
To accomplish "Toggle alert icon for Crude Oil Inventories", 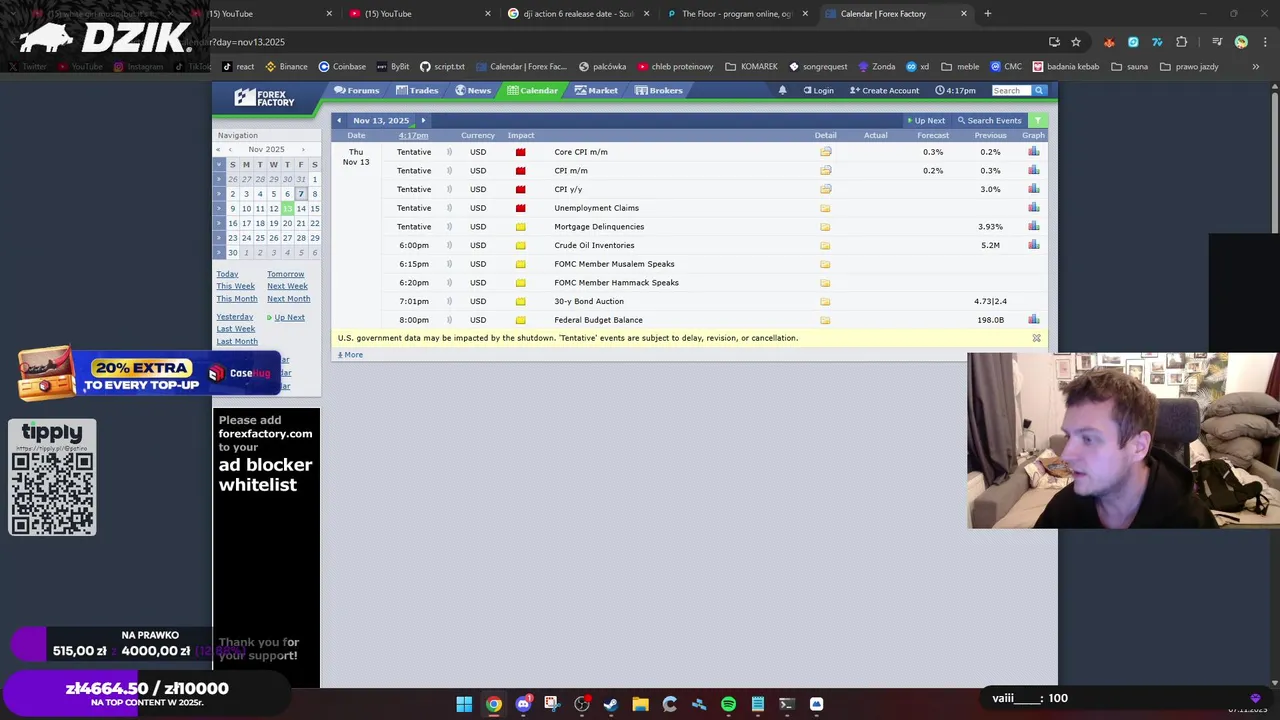I will pos(449,245).
